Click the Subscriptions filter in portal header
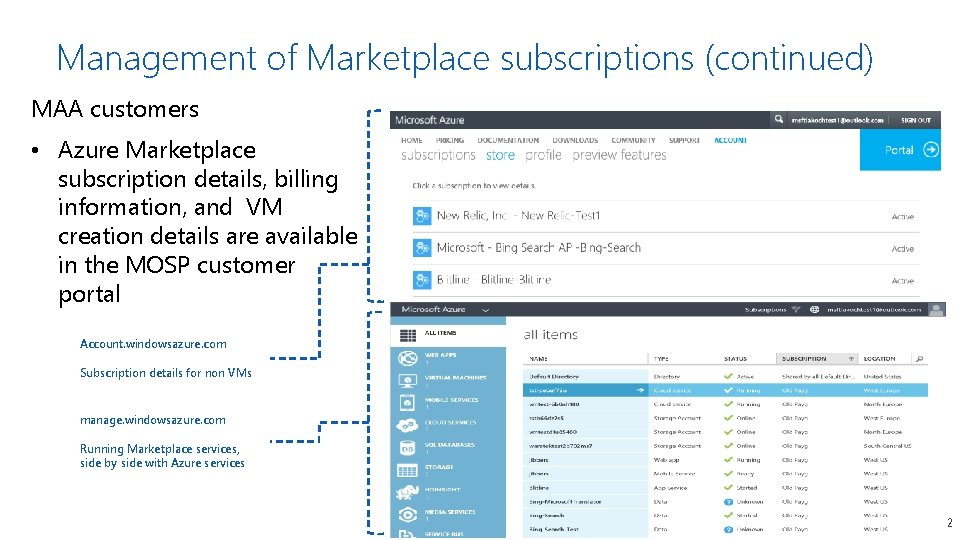This screenshot has height=540, width=960. [772, 310]
